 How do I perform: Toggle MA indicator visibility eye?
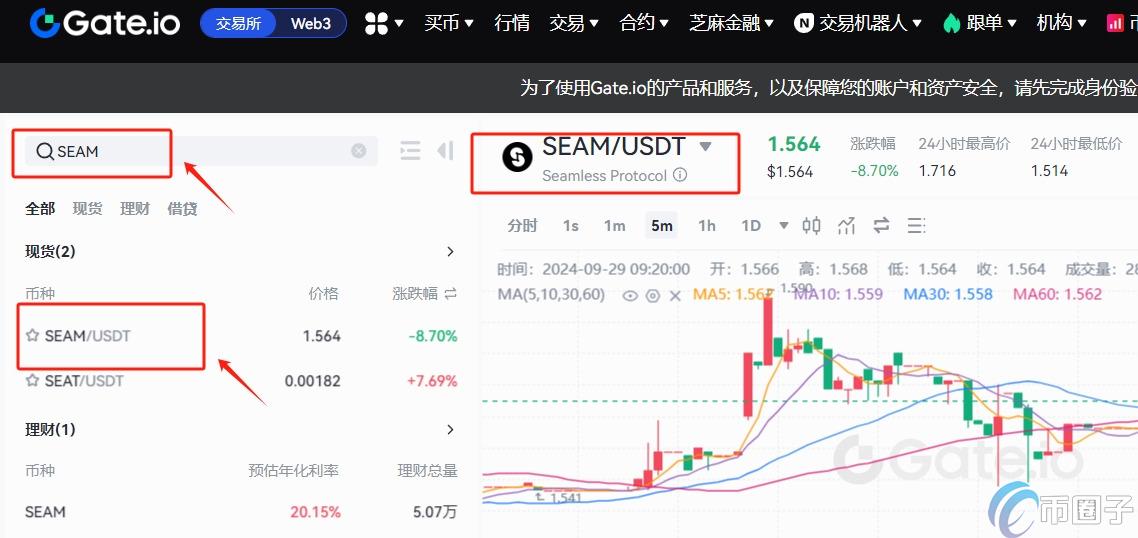(630, 295)
